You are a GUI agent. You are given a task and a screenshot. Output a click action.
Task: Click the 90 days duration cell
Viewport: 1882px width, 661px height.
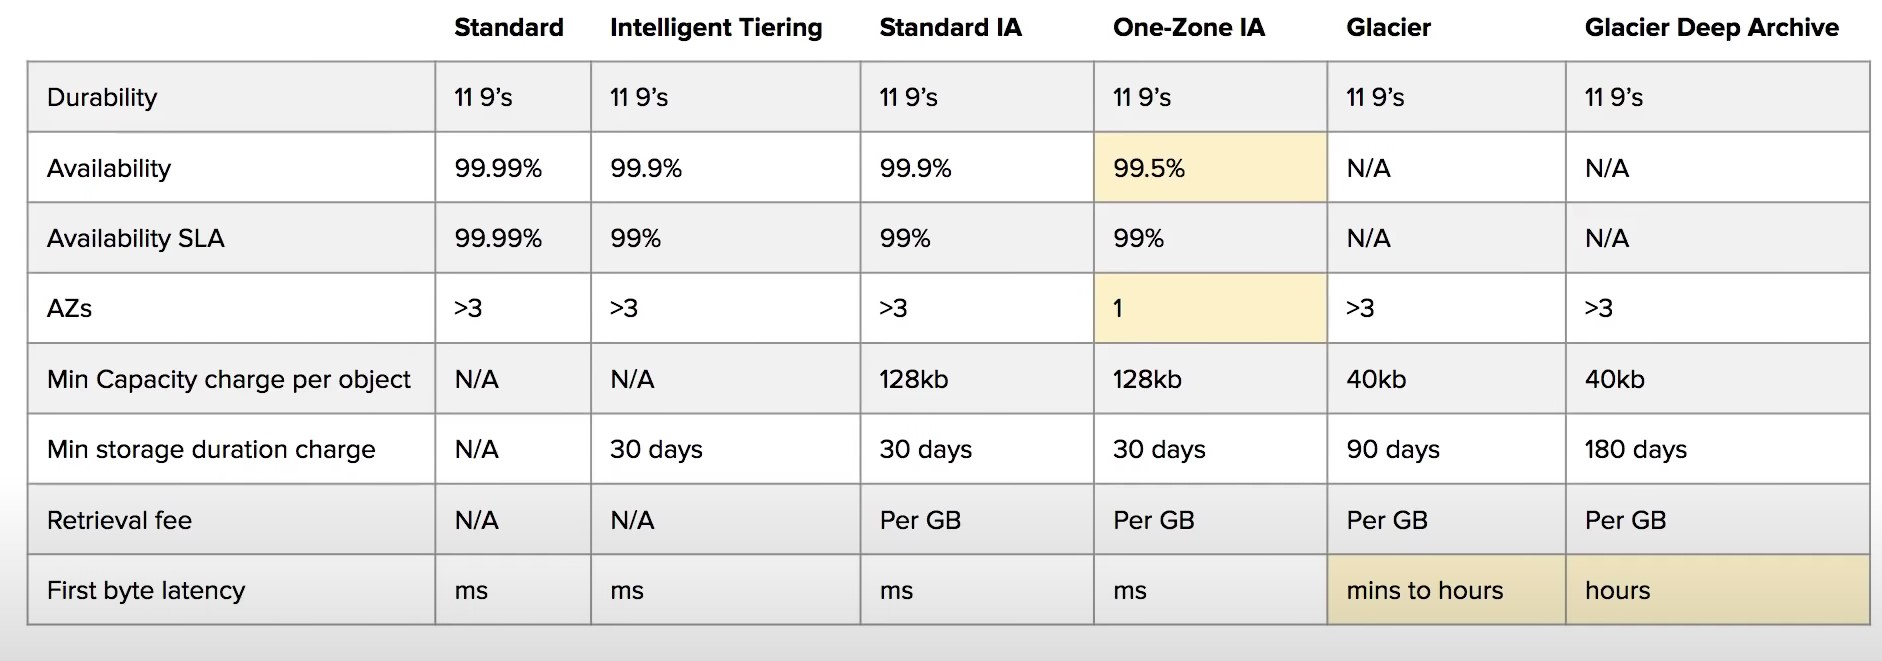click(1393, 450)
